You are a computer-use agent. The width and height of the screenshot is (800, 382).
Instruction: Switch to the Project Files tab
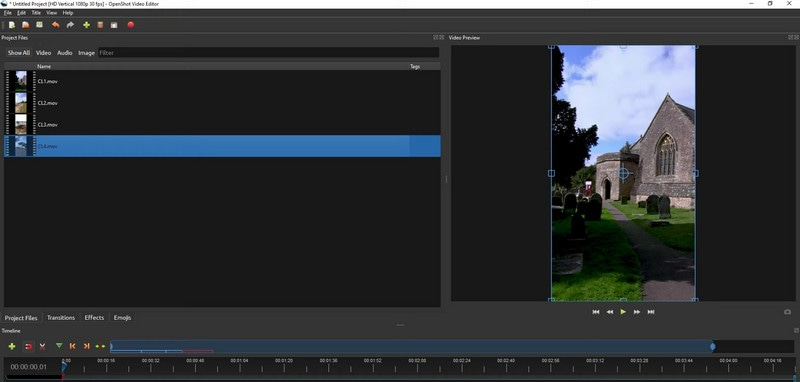click(21, 318)
